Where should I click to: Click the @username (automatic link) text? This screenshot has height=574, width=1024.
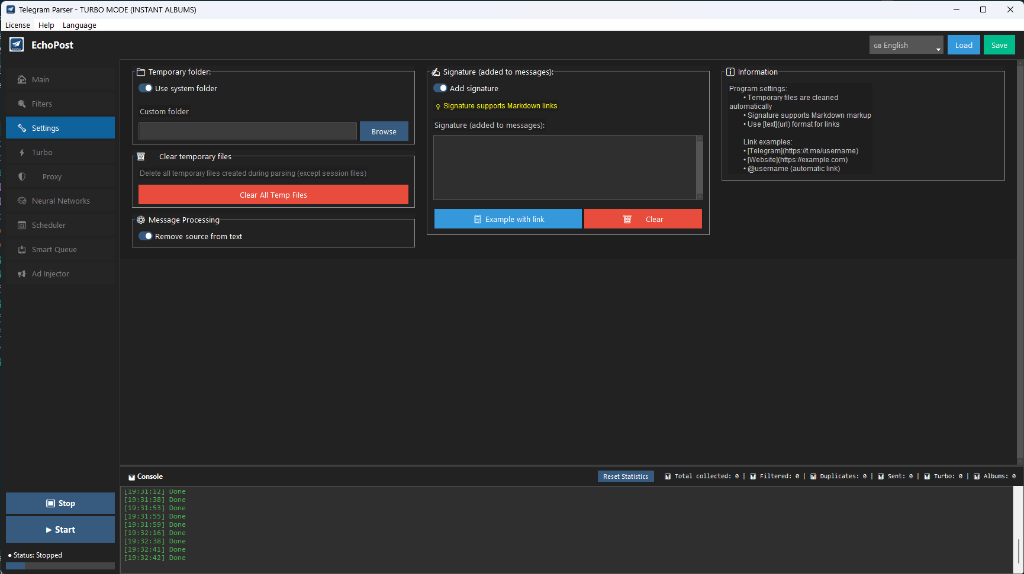[793, 168]
